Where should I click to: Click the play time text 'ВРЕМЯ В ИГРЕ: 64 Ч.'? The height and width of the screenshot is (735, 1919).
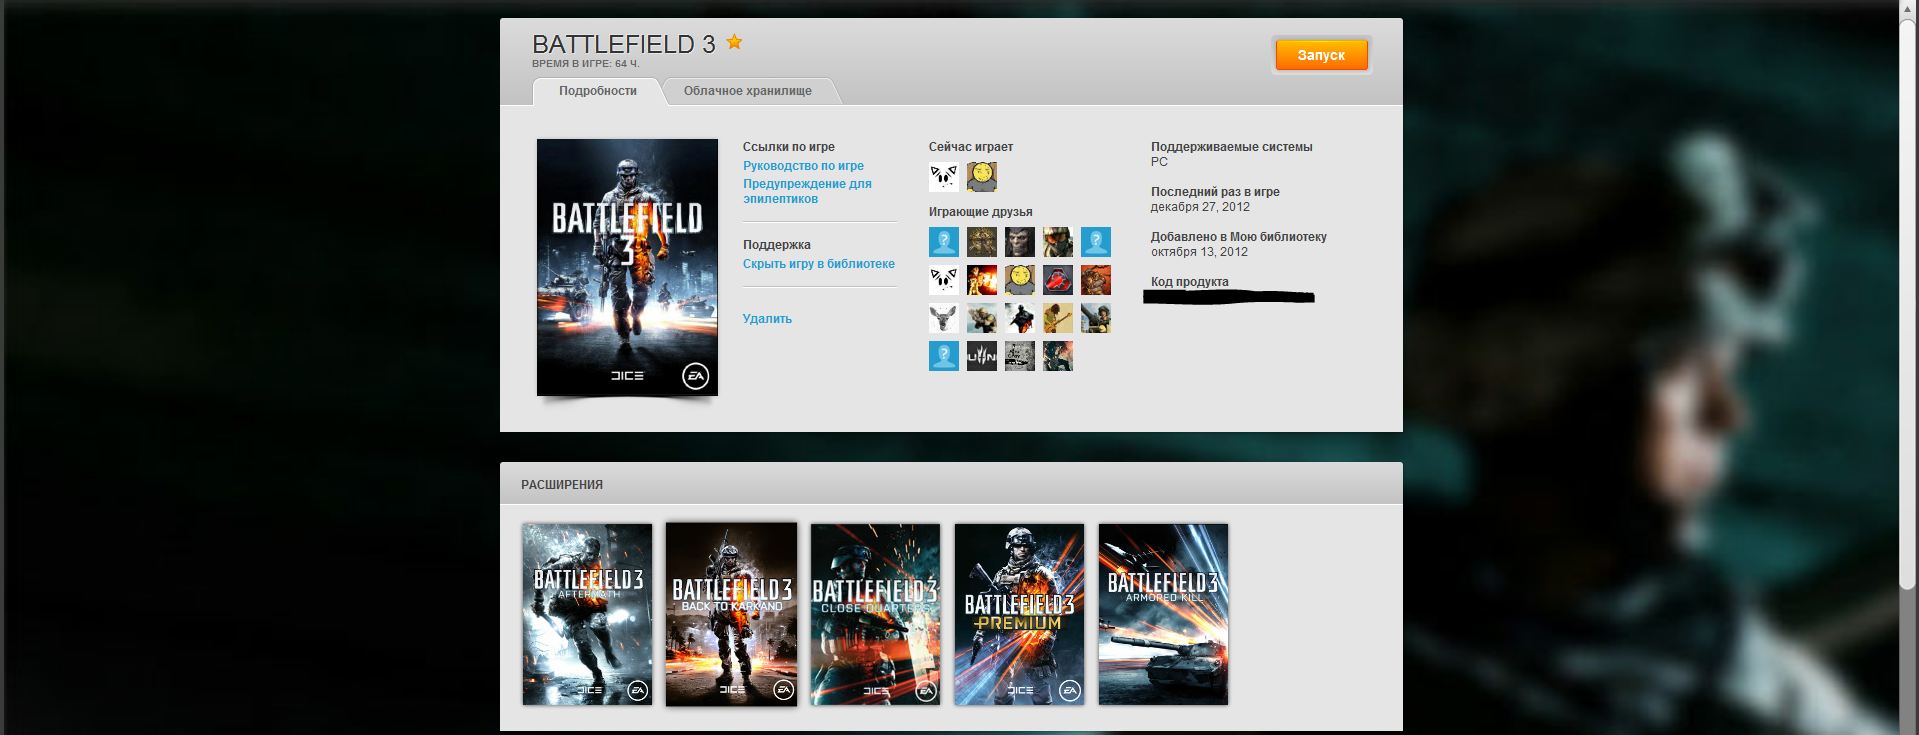586,64
